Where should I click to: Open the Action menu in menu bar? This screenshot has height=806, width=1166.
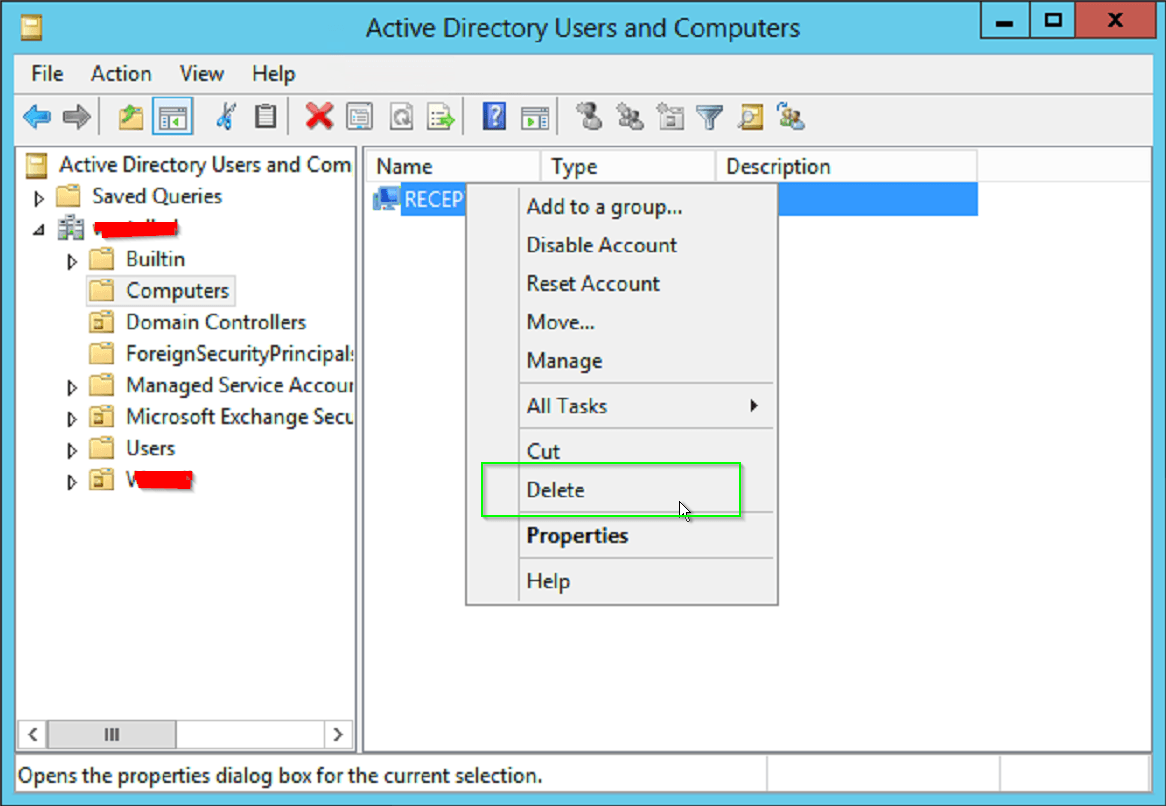pos(121,74)
